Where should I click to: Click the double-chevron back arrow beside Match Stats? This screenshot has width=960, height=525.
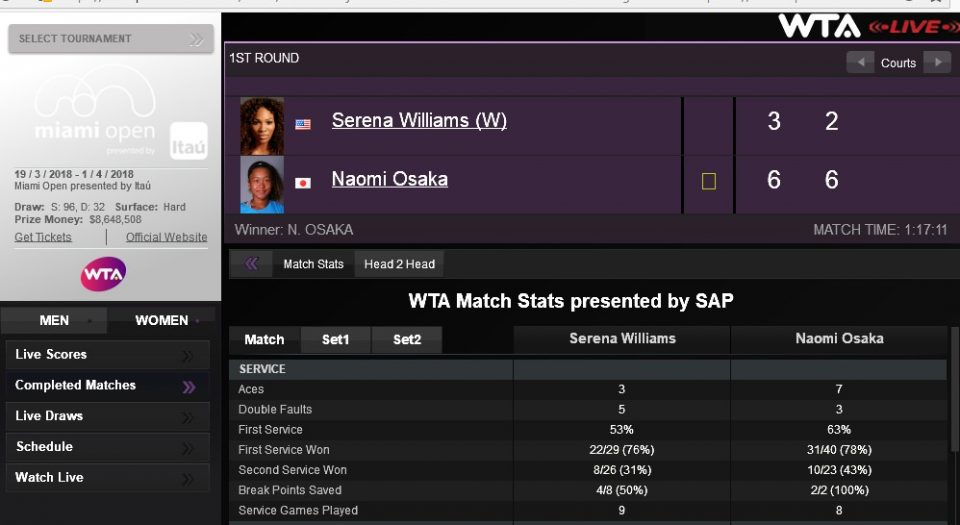click(x=251, y=264)
